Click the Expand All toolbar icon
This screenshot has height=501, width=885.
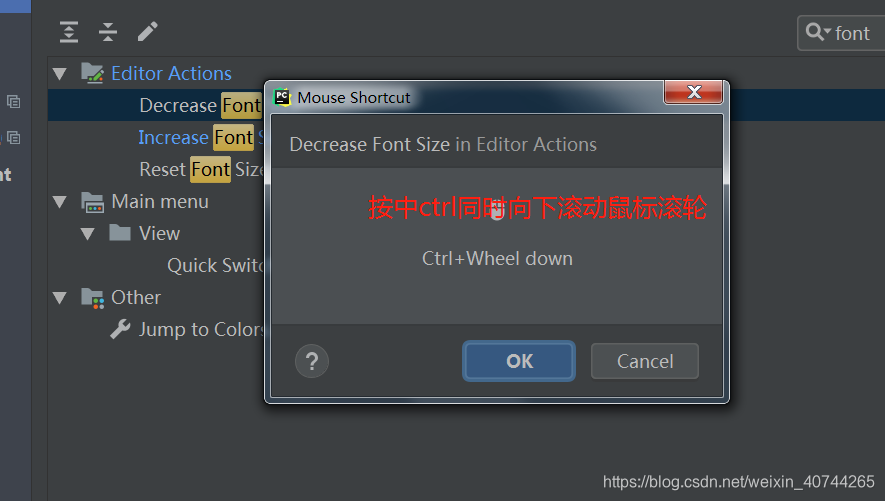point(69,32)
